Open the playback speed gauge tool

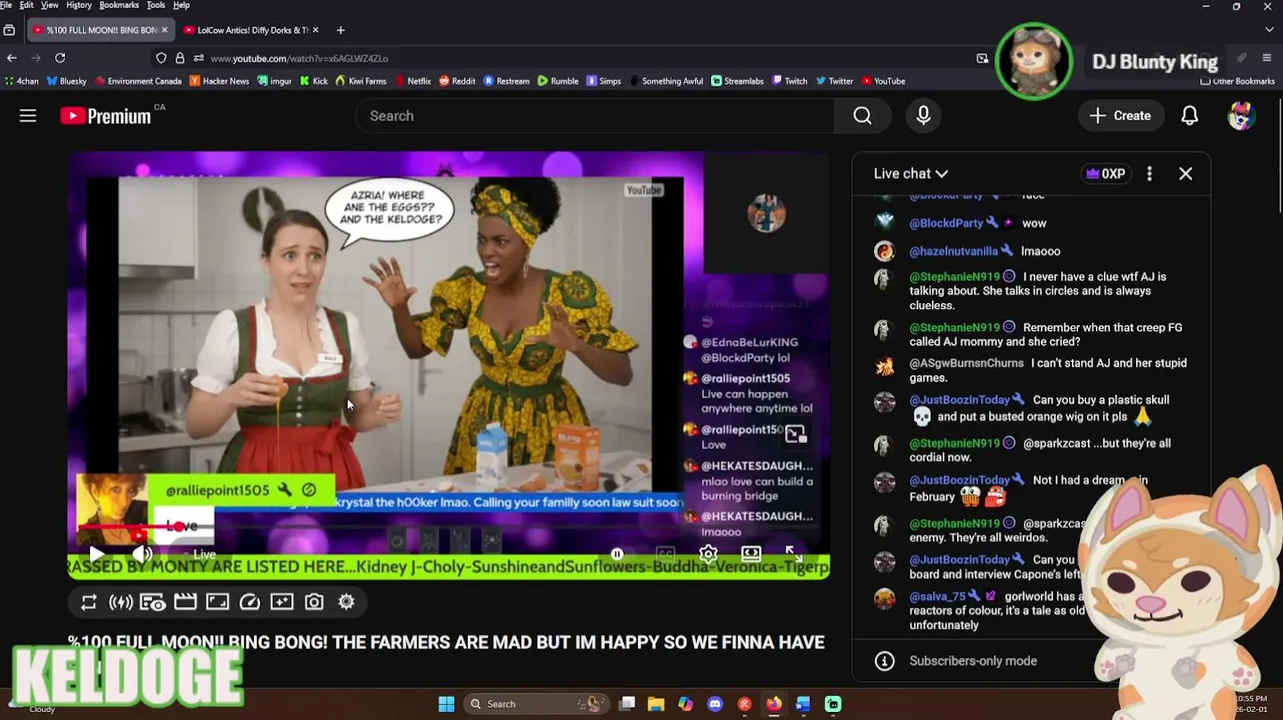click(x=250, y=602)
